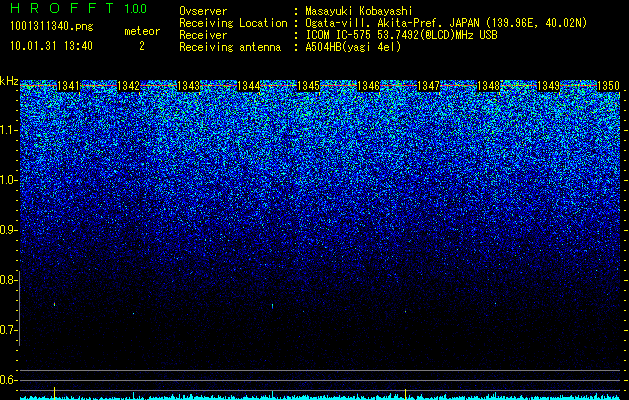Click the 1342 time marker
This screenshot has width=629, height=400.
pos(128,86)
